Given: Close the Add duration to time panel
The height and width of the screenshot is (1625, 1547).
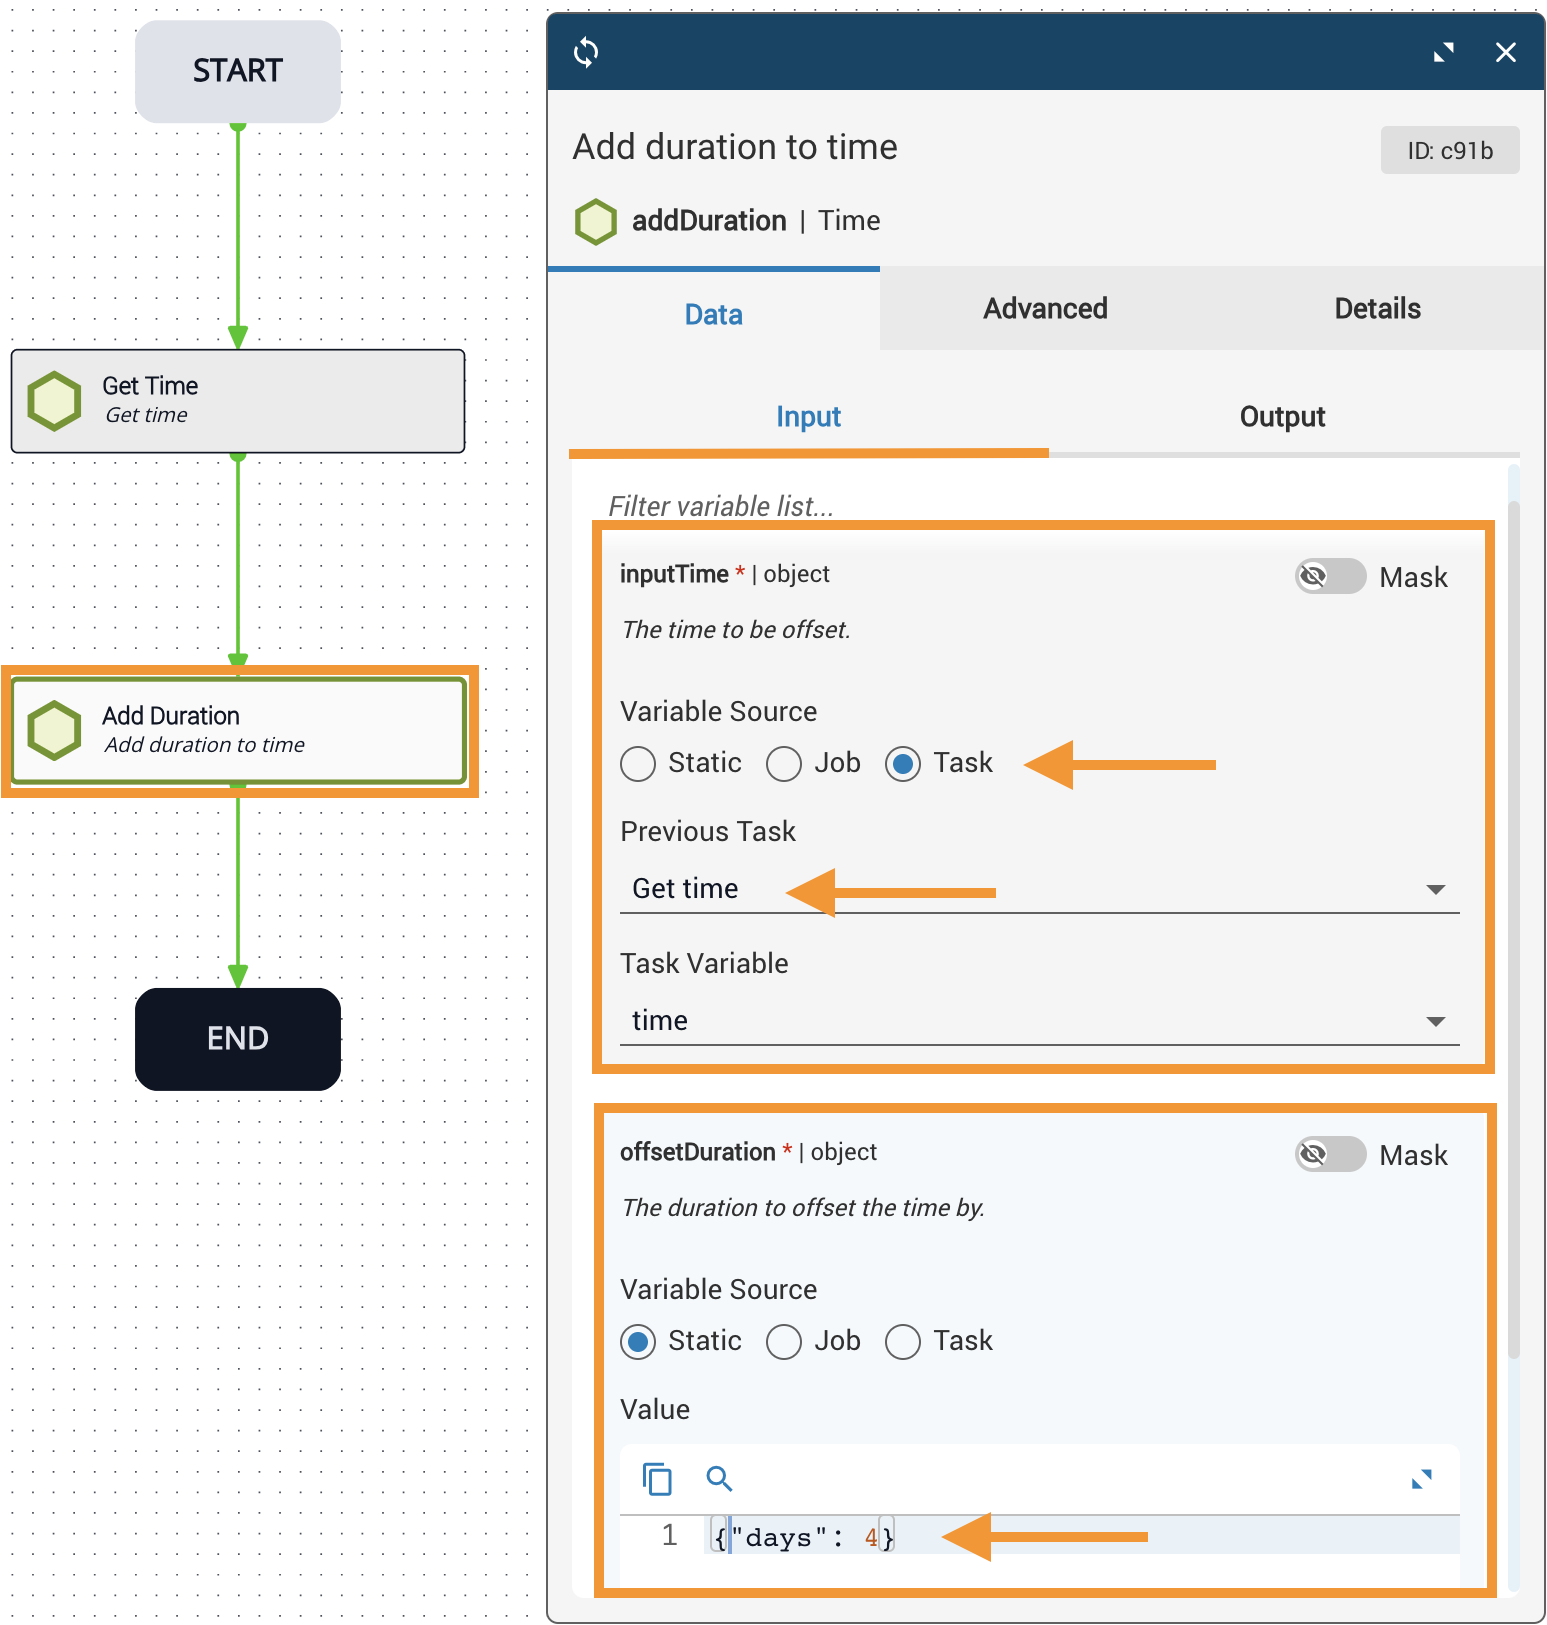Looking at the screenshot, I should click(1505, 53).
